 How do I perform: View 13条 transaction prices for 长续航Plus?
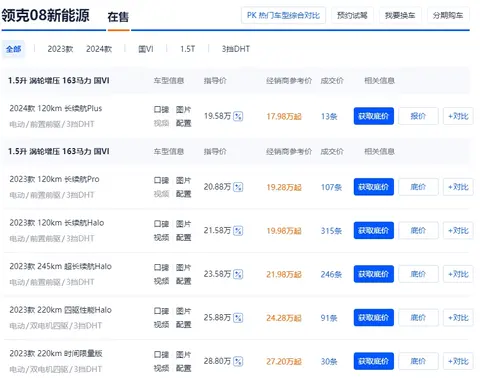(329, 116)
